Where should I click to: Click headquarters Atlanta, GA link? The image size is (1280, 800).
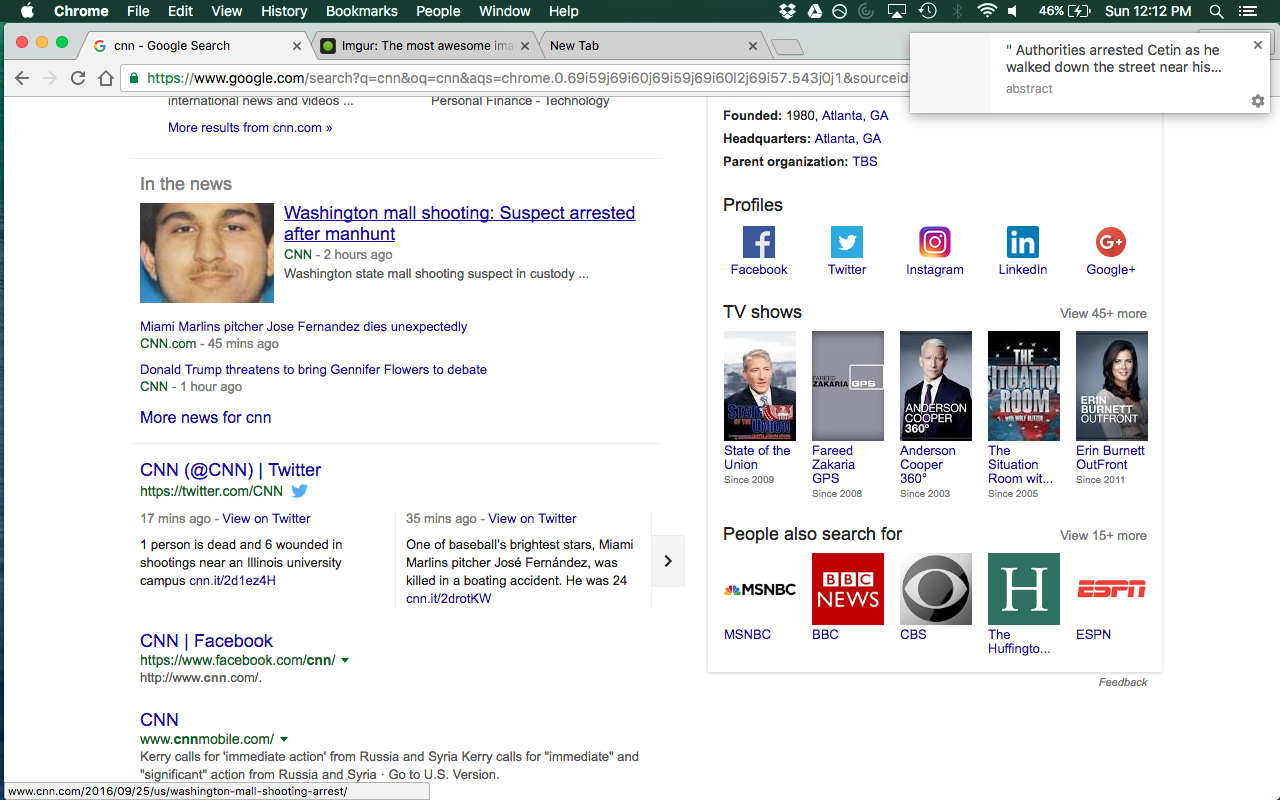point(848,138)
